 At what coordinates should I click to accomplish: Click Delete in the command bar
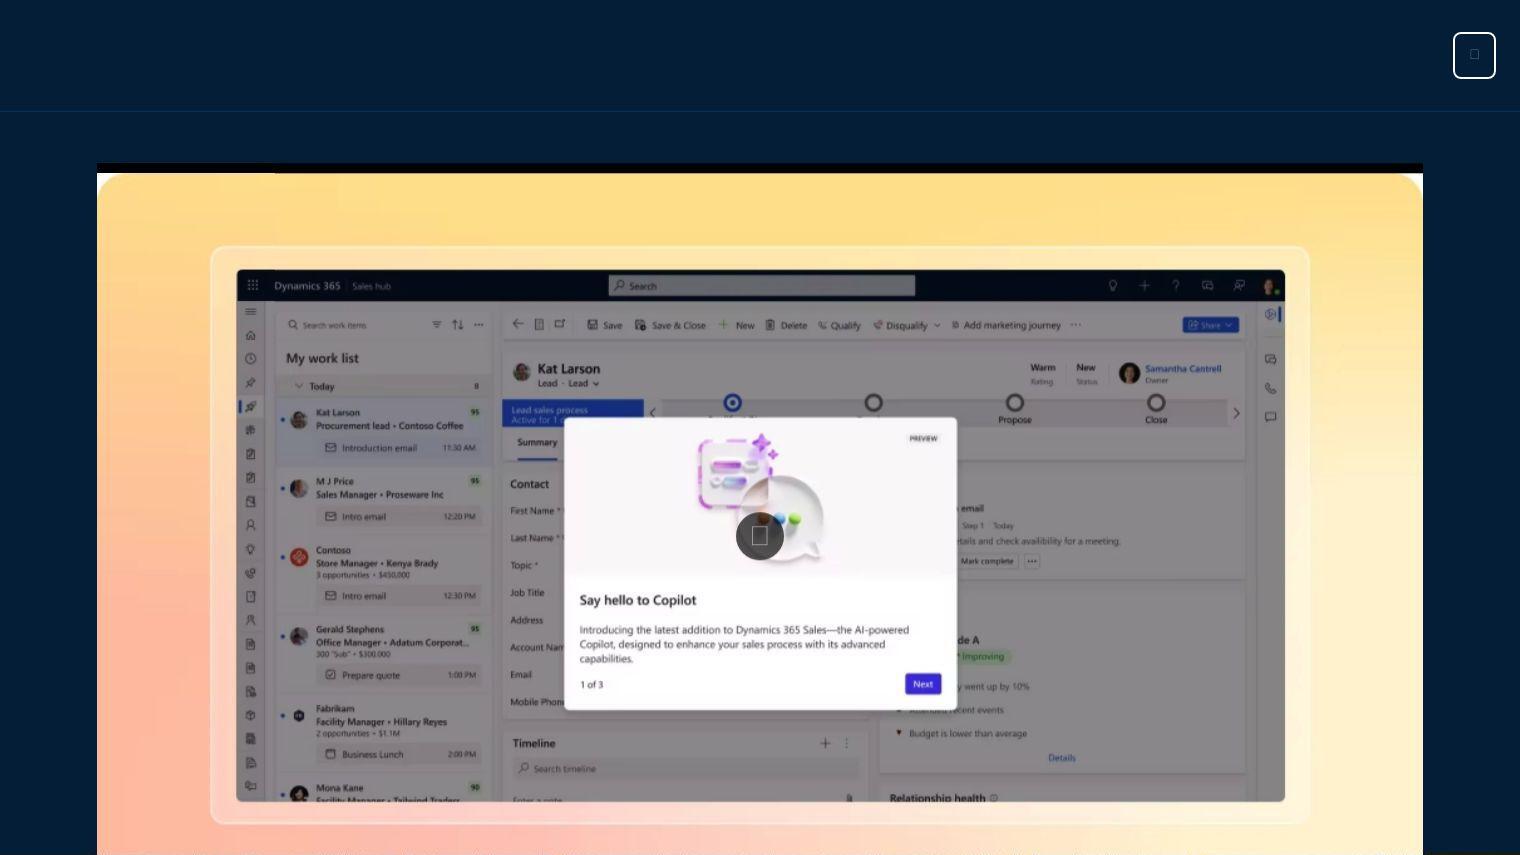point(786,325)
